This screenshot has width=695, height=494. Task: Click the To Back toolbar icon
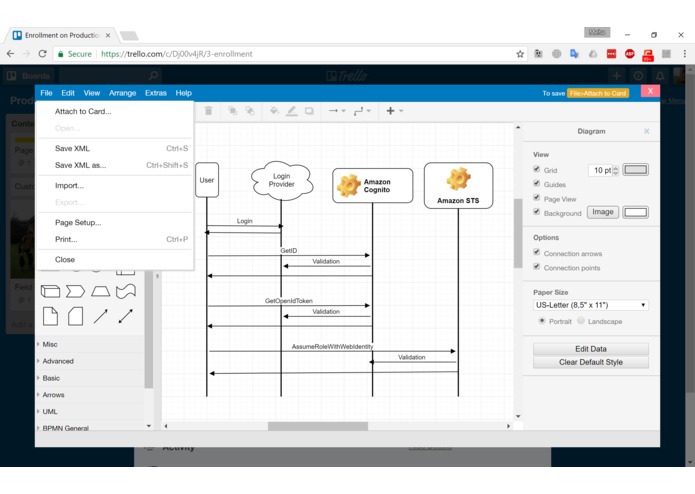coord(250,111)
